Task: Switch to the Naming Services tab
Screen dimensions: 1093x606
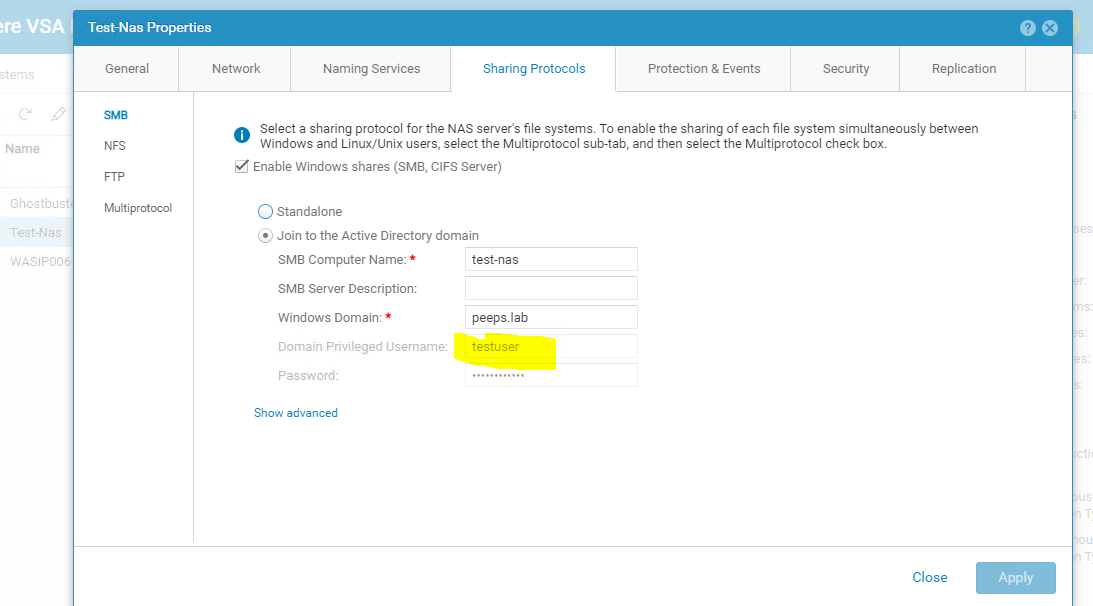Action: coord(370,68)
